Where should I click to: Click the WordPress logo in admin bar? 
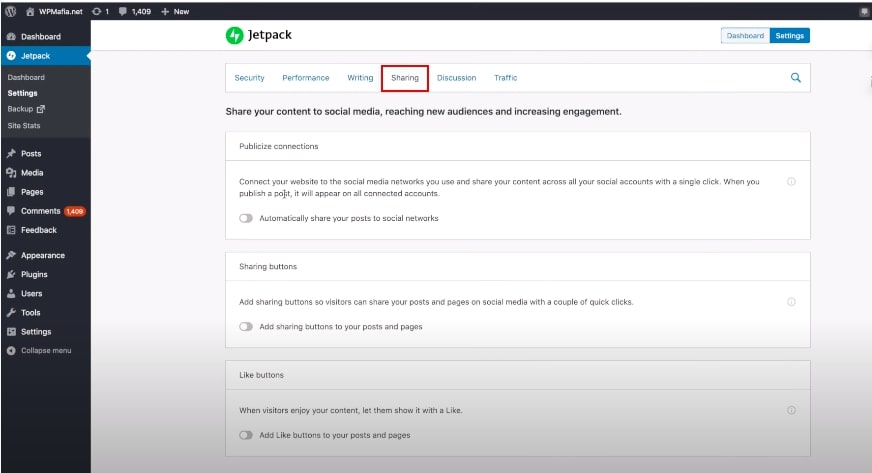point(11,11)
